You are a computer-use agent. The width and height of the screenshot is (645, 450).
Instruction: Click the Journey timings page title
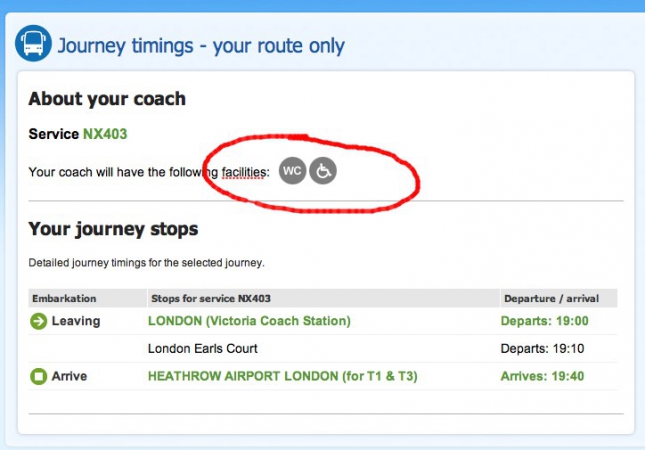[x=201, y=46]
